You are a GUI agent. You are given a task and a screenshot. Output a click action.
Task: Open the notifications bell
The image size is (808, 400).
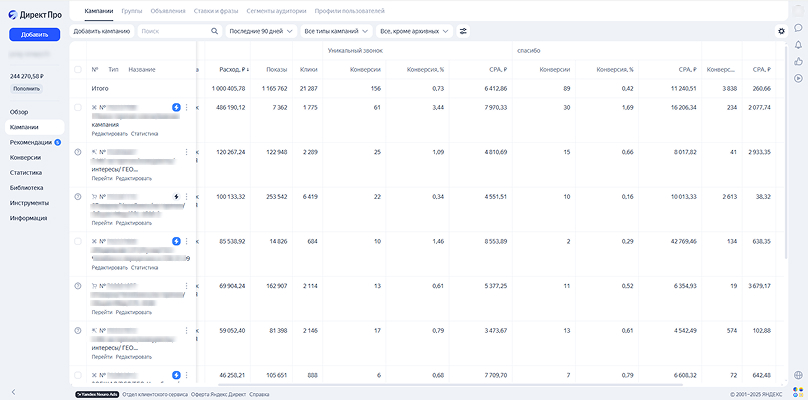(x=798, y=44)
